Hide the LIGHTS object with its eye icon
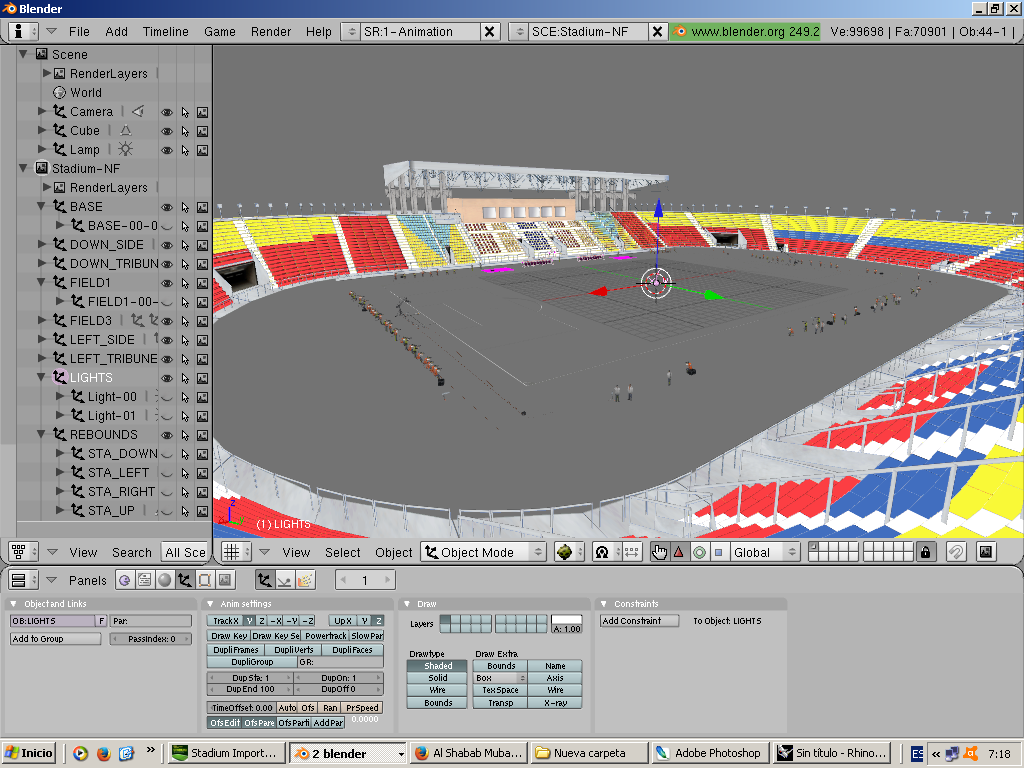The width and height of the screenshot is (1024, 768). (x=167, y=378)
